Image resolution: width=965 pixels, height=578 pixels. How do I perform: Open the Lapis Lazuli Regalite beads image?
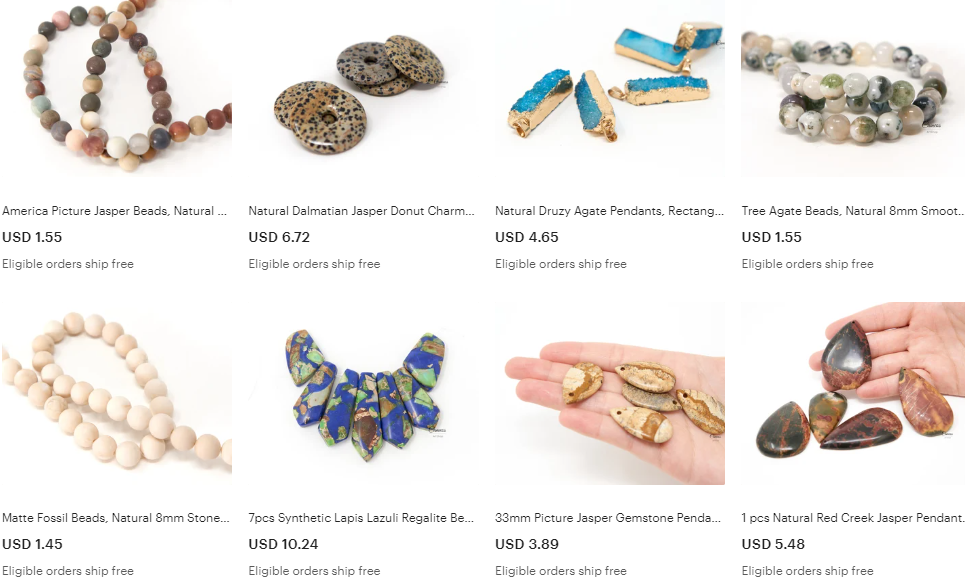(363, 393)
